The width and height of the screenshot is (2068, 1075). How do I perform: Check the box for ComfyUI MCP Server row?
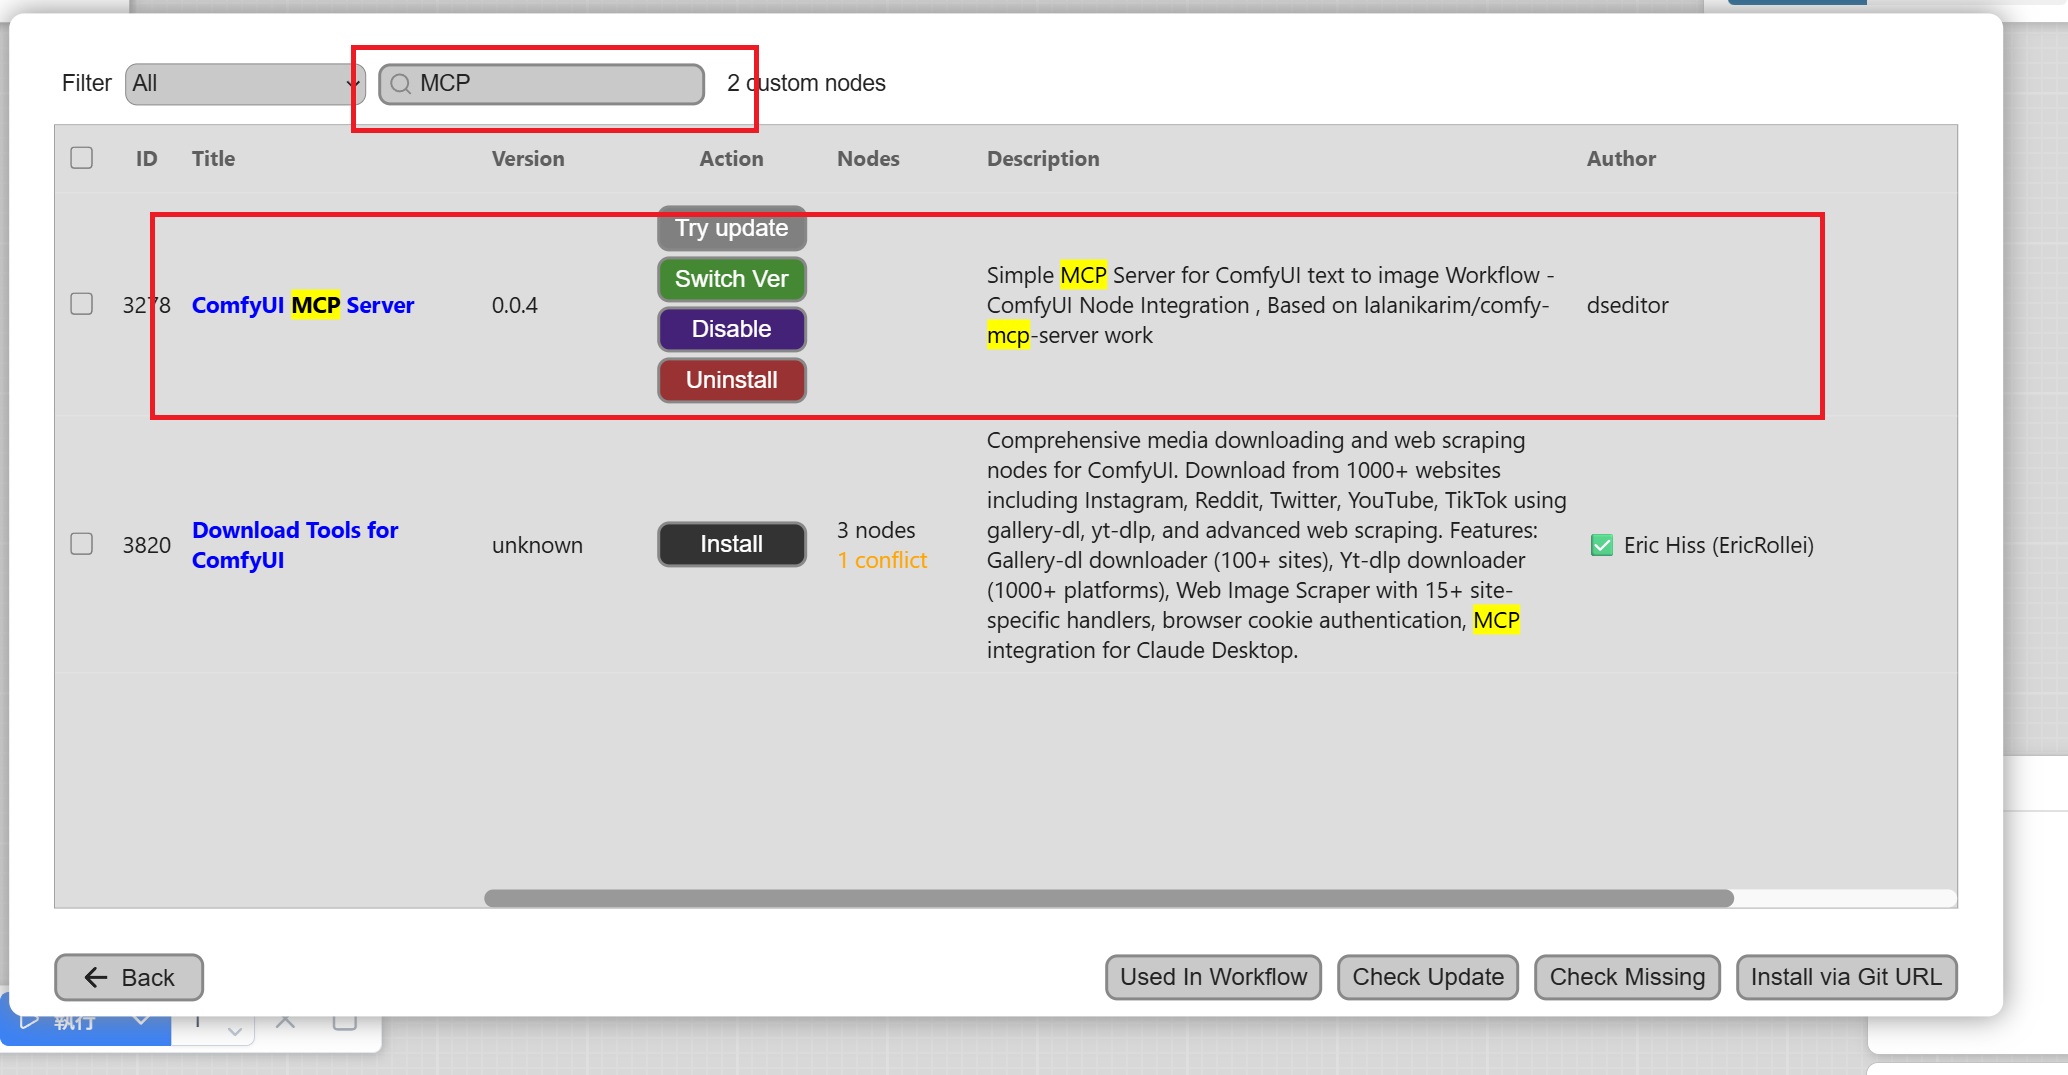pyautogui.click(x=82, y=304)
